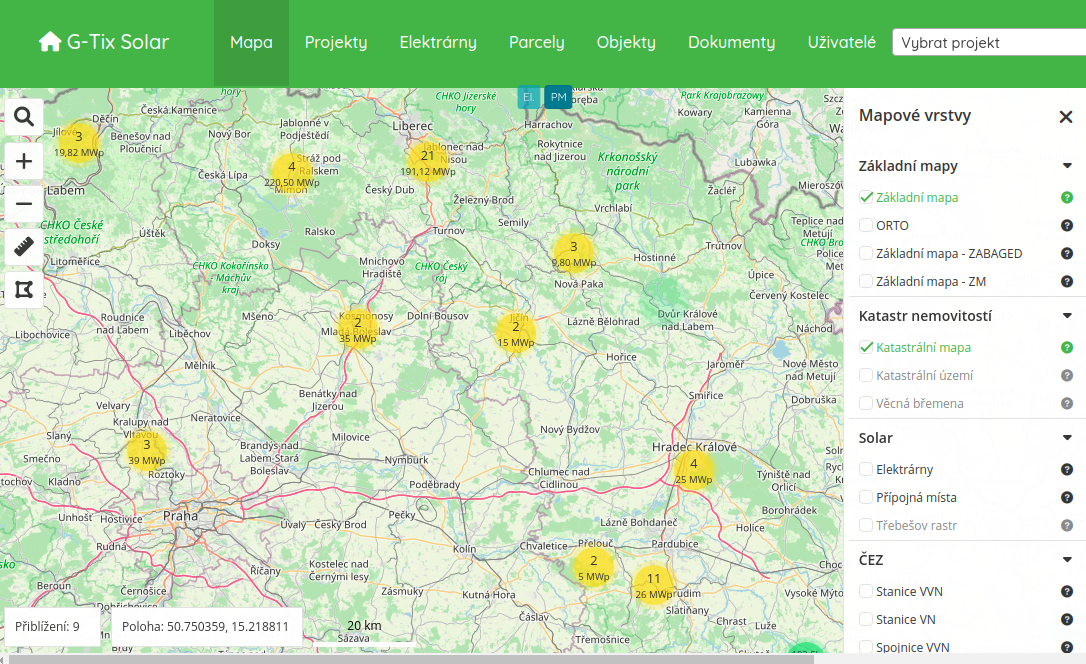Click the 4 cluster 220,50 MWp
The image size is (1086, 664).
pyautogui.click(x=292, y=174)
